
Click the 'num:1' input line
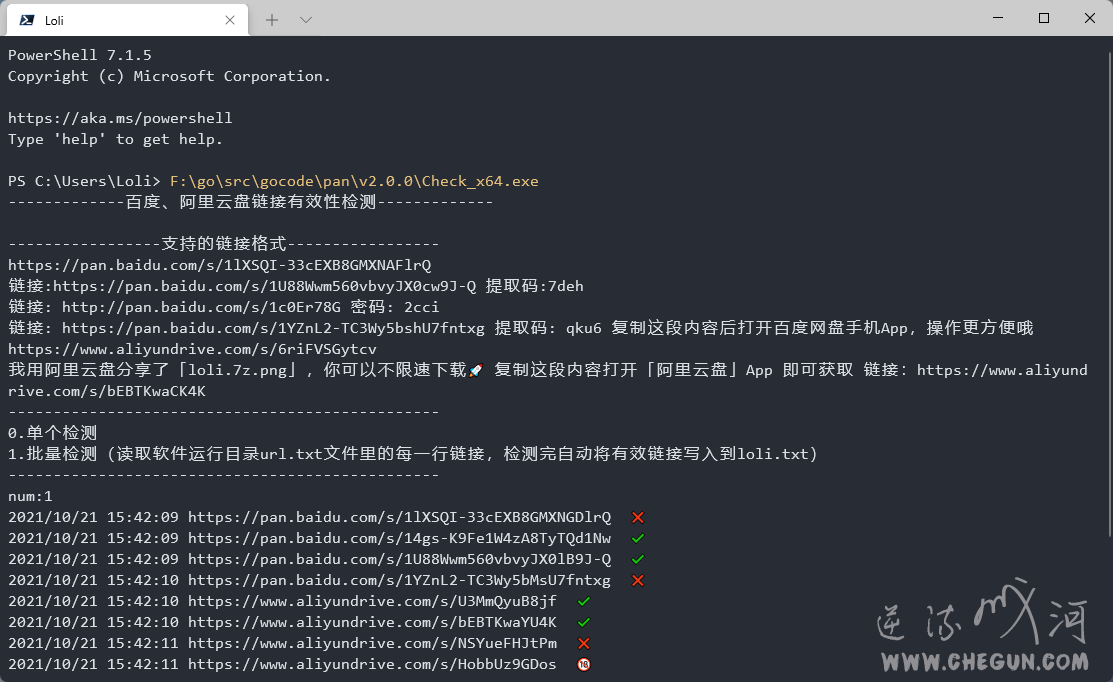click(x=31, y=496)
